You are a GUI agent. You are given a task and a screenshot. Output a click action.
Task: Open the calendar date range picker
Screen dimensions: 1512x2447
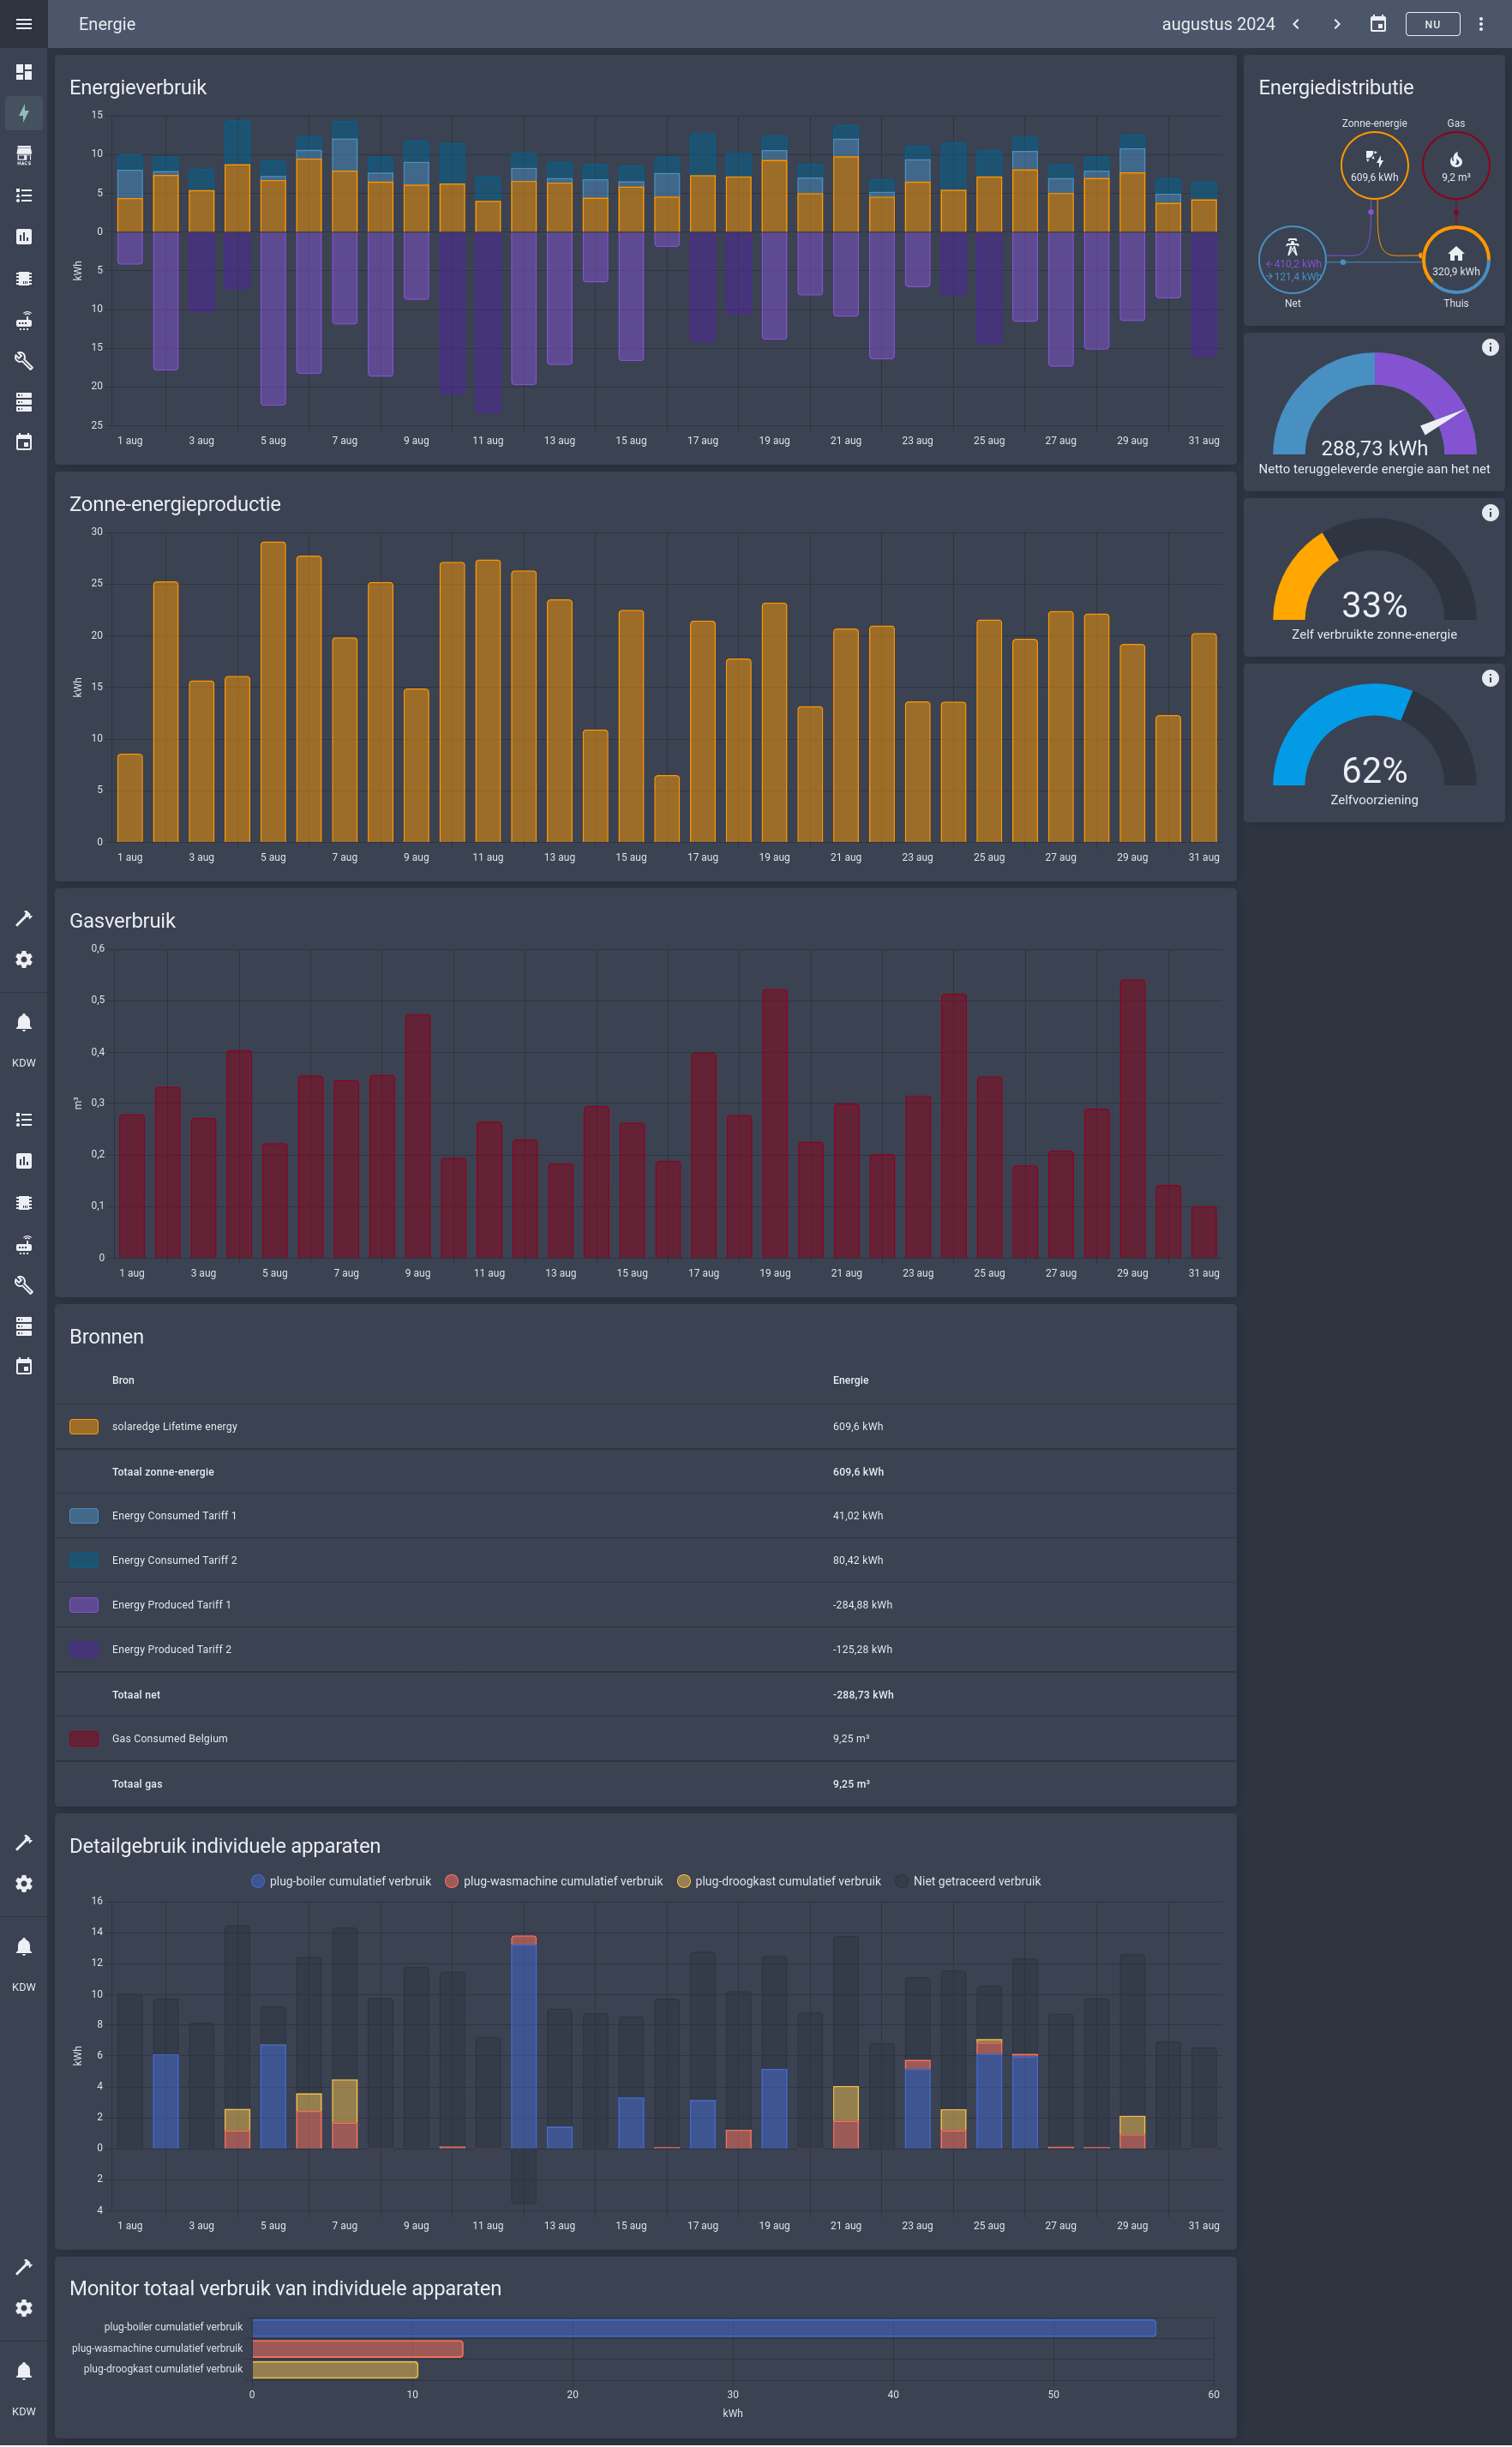[1377, 24]
